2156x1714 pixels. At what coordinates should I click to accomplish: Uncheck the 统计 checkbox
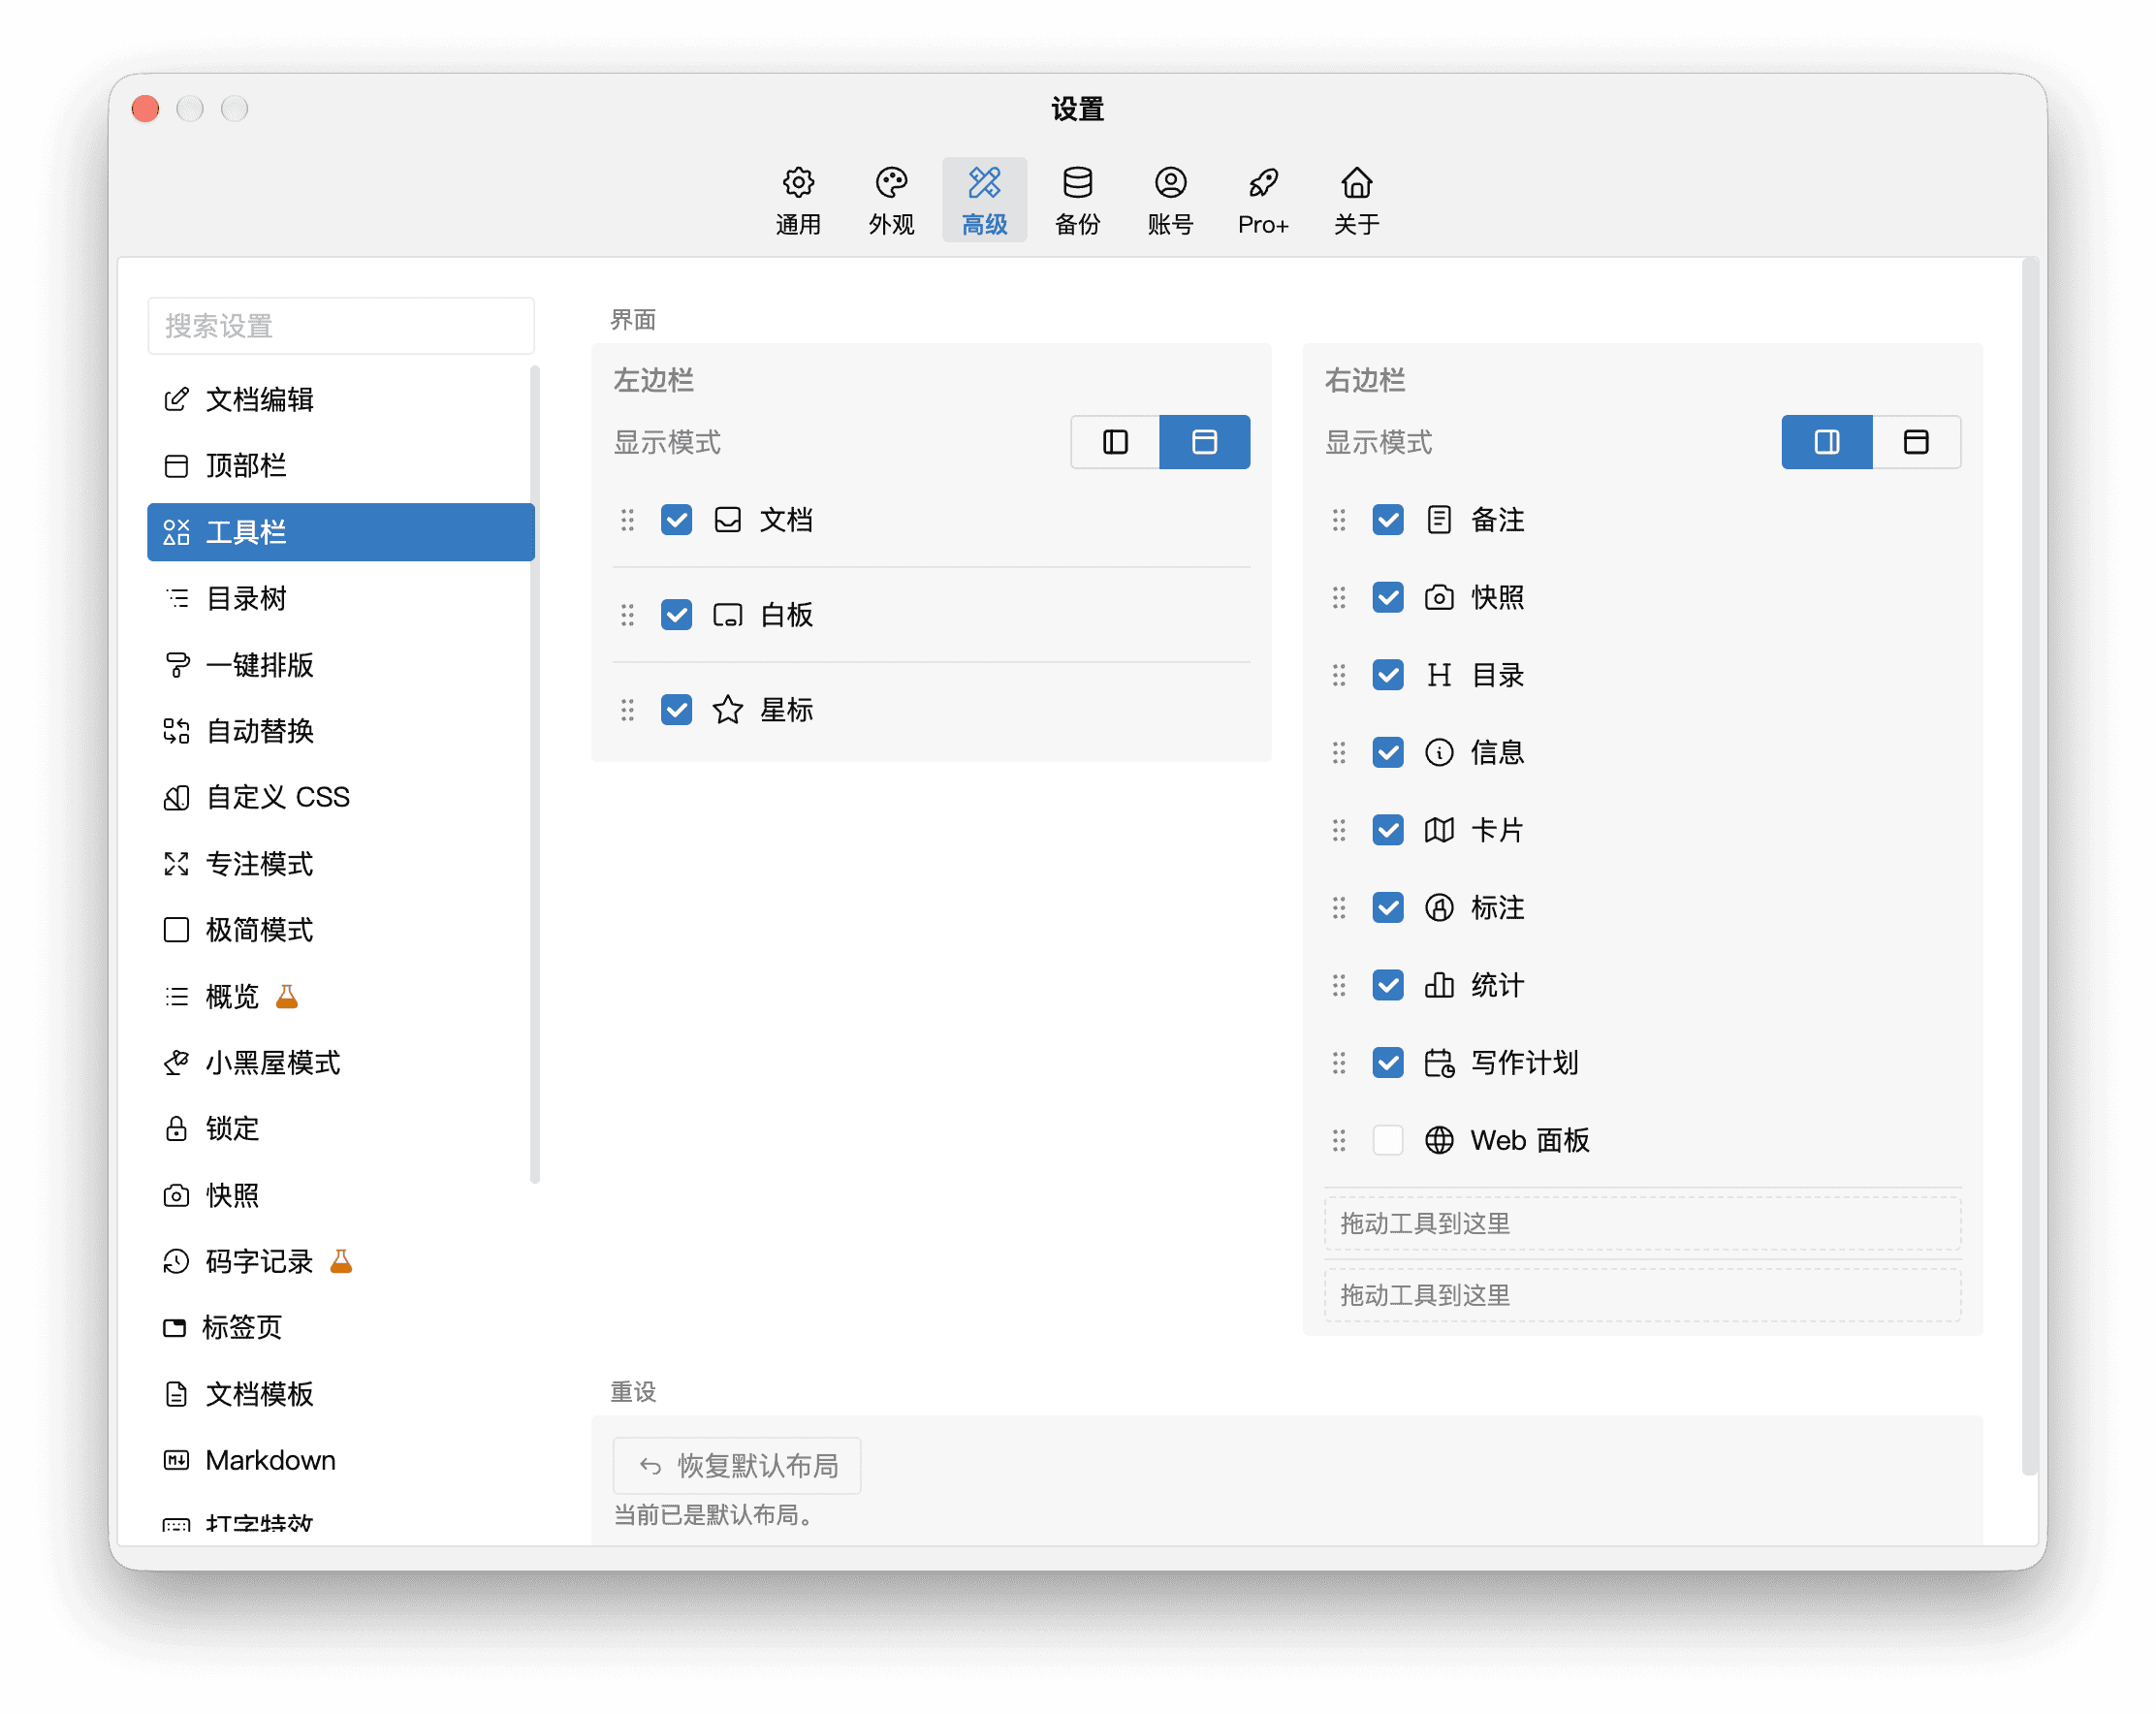point(1388,985)
